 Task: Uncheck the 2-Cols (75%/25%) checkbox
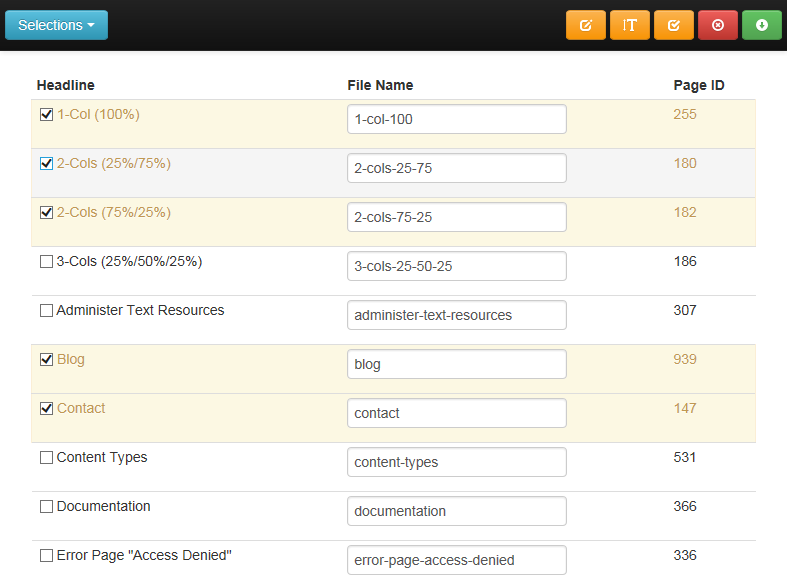pyautogui.click(x=46, y=213)
